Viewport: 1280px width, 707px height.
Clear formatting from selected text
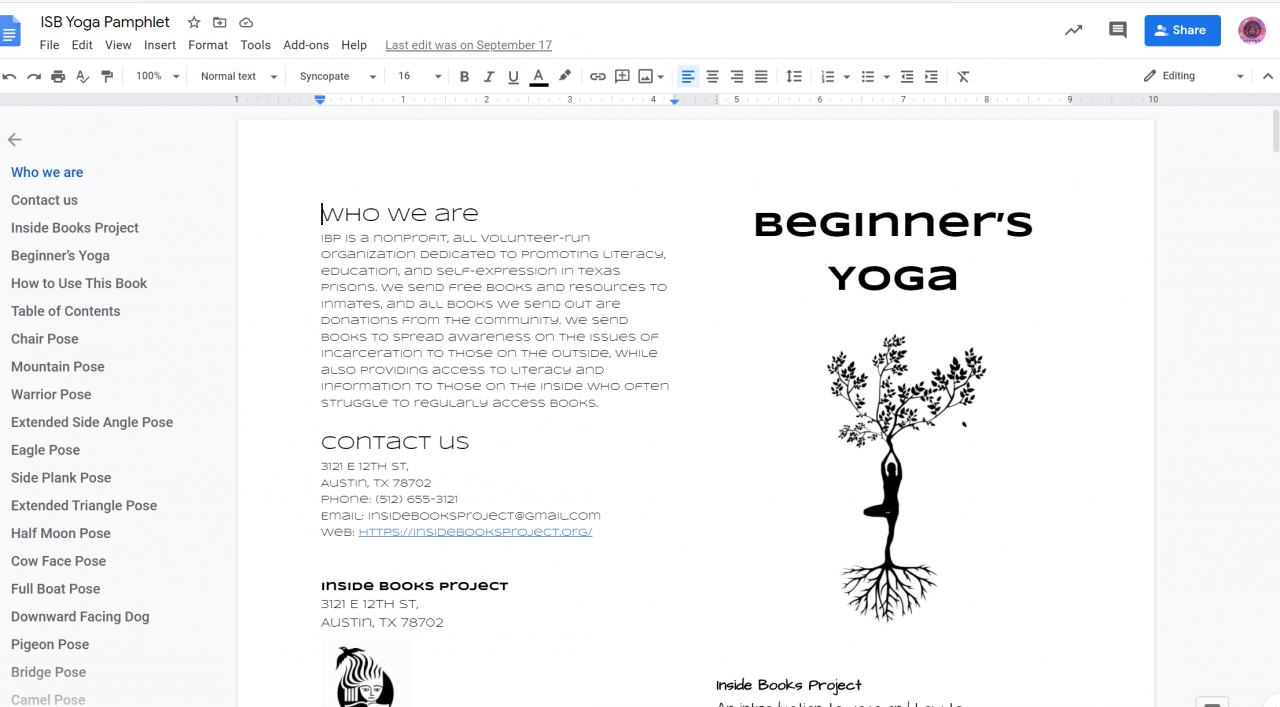(963, 77)
